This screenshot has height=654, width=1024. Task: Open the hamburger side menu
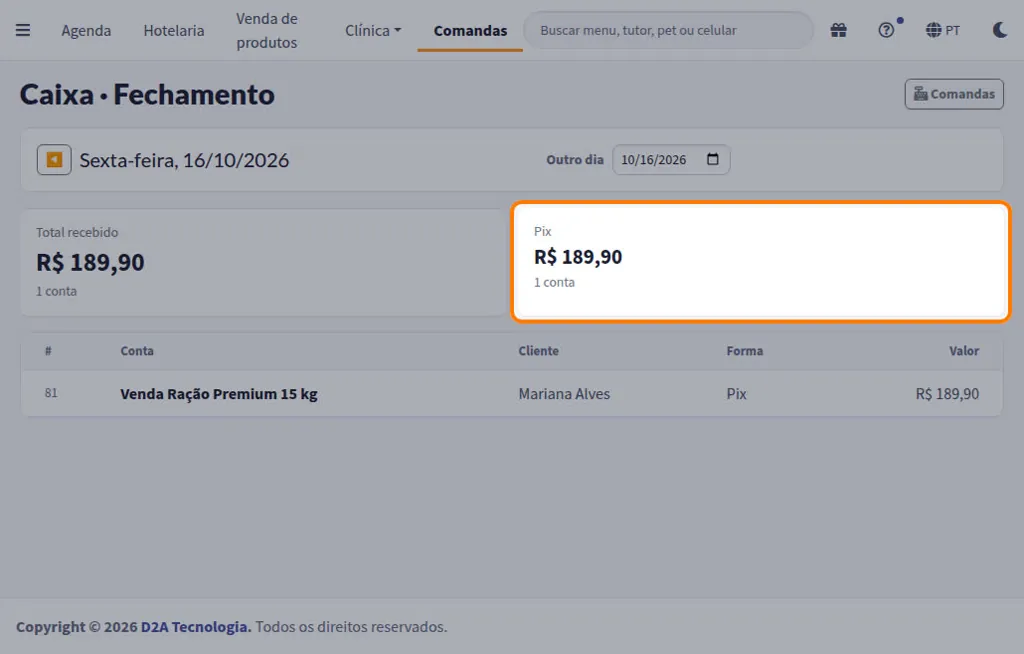click(23, 30)
